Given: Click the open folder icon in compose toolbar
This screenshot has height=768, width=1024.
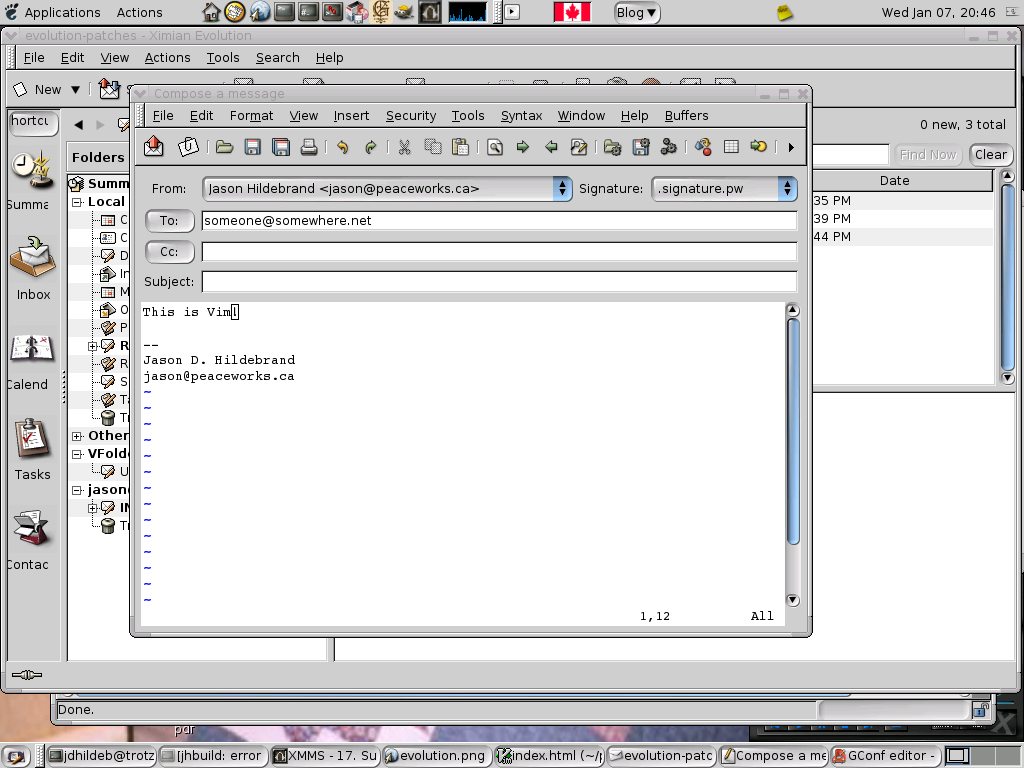Looking at the screenshot, I should point(224,147).
